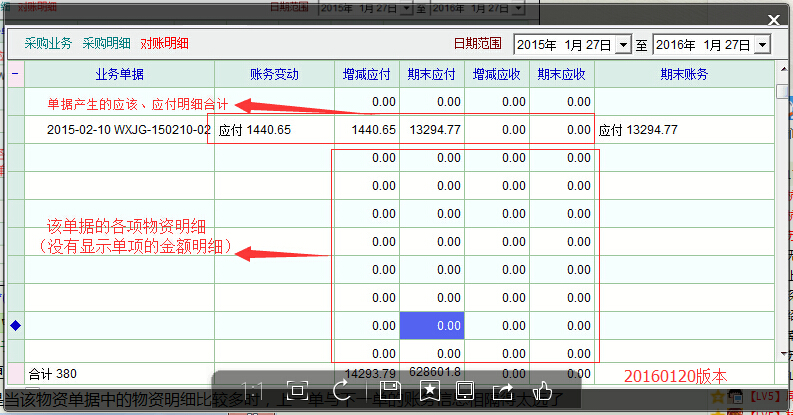Click the 期末应付 column header
The width and height of the screenshot is (793, 415).
(x=432, y=74)
